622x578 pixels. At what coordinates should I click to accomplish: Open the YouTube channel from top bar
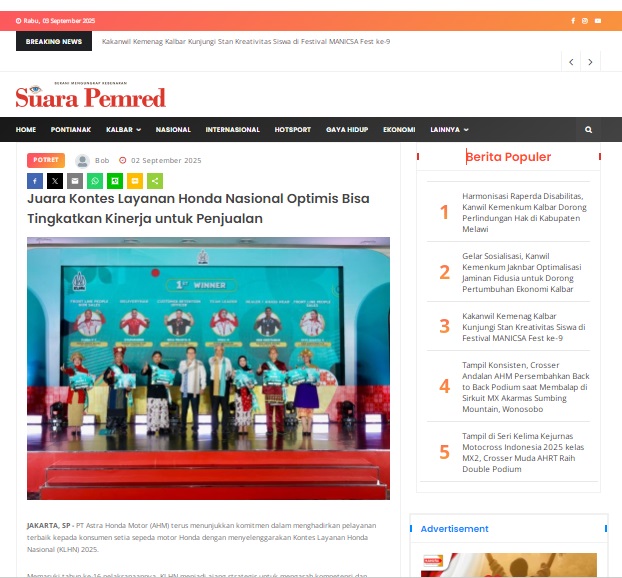pyautogui.click(x=598, y=21)
